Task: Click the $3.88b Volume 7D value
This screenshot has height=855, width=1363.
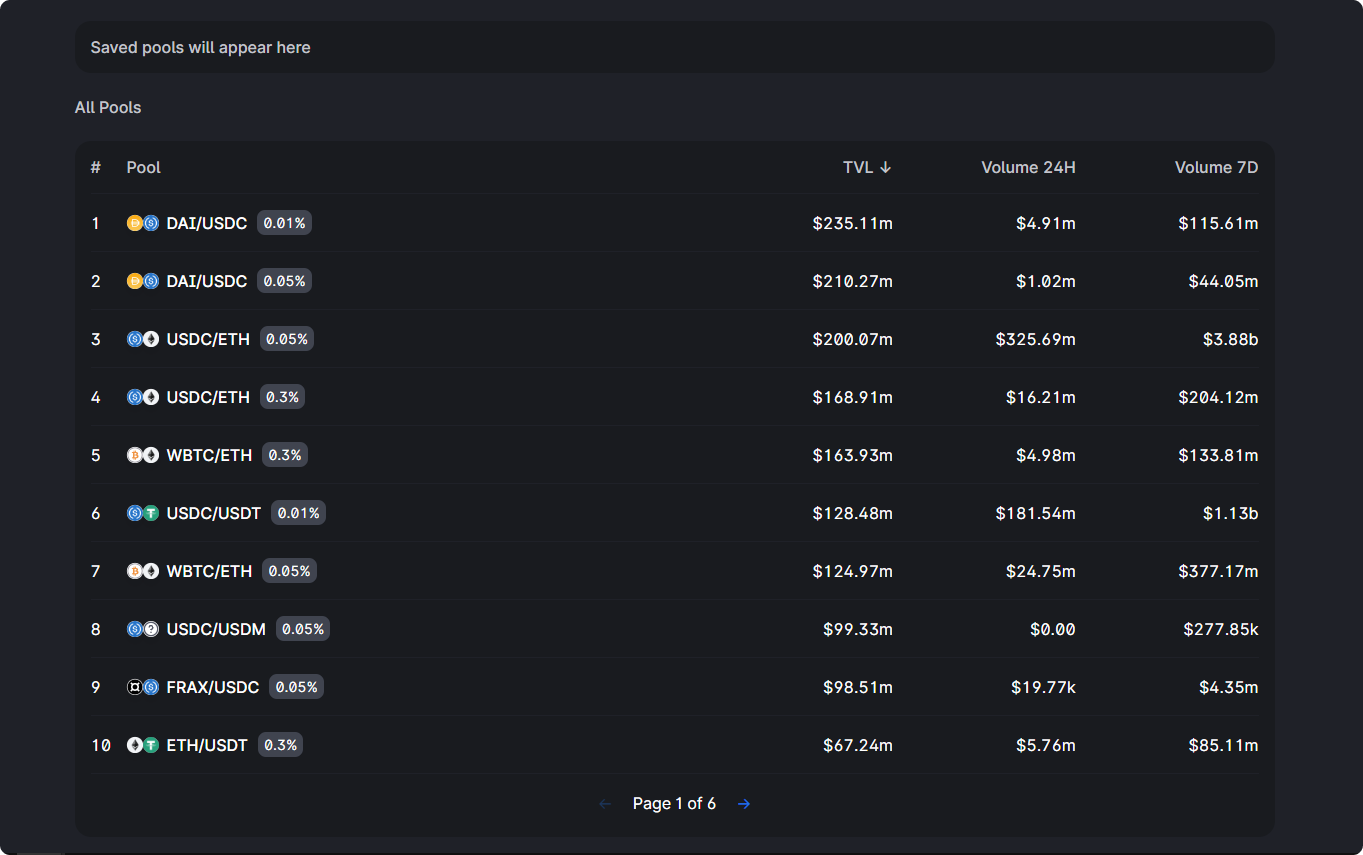Action: [1231, 339]
